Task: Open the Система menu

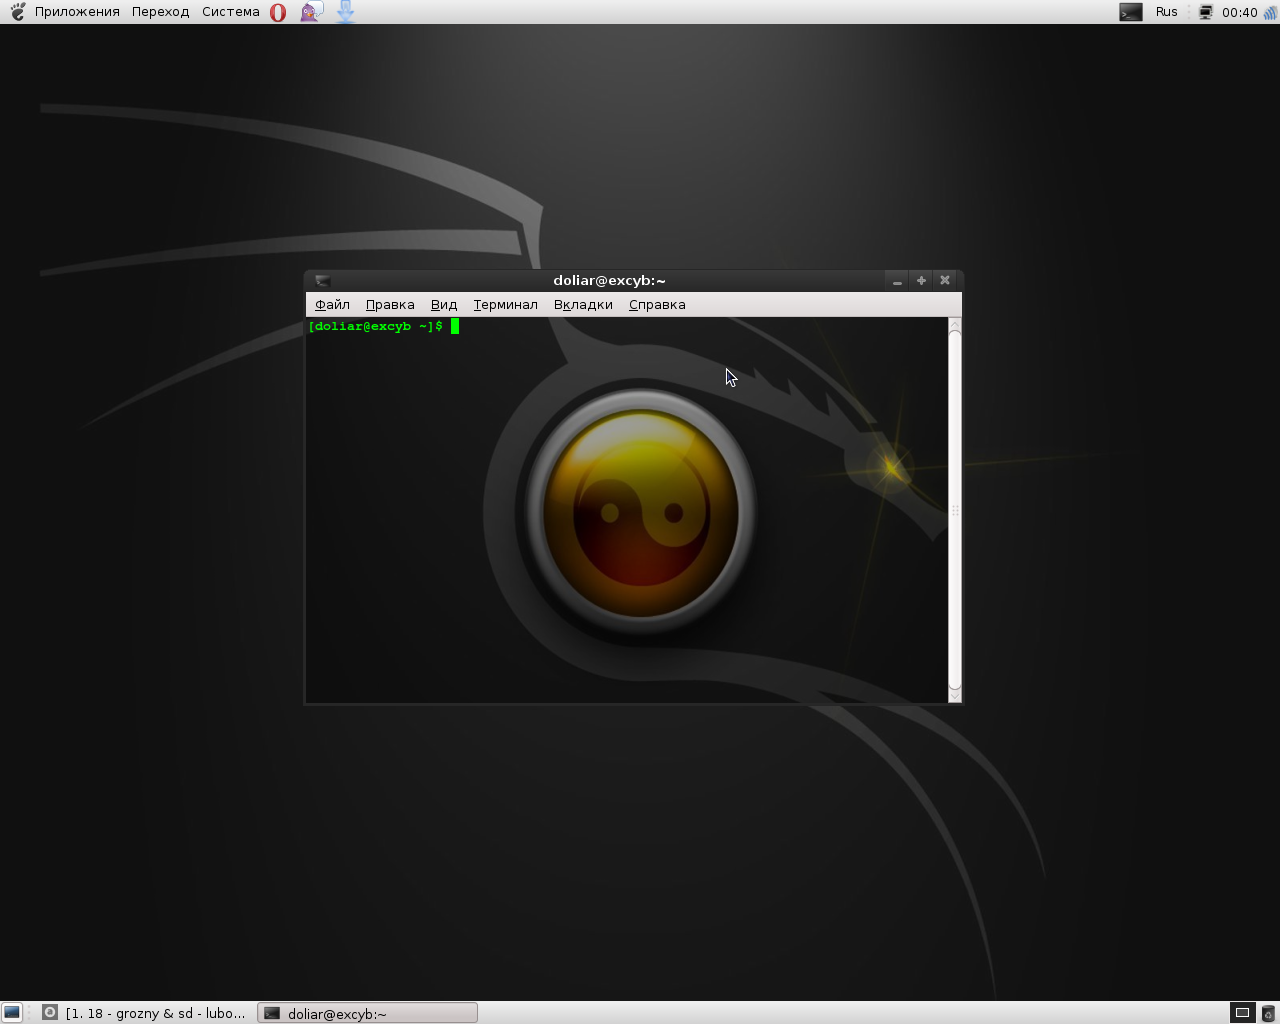Action: click(230, 12)
